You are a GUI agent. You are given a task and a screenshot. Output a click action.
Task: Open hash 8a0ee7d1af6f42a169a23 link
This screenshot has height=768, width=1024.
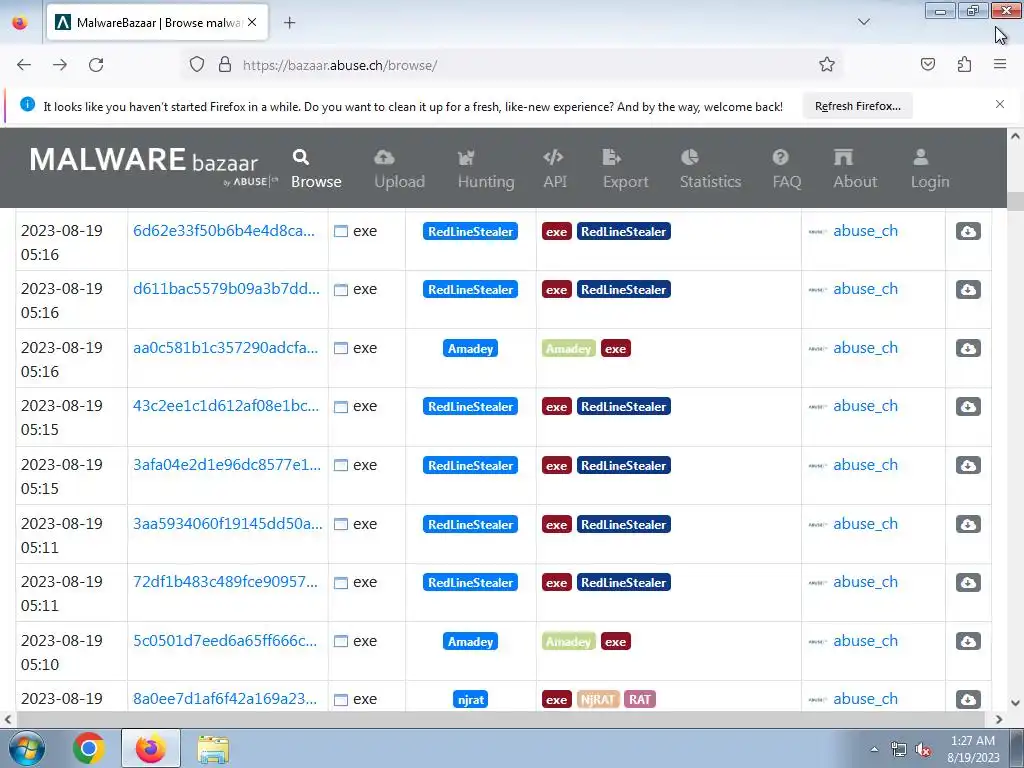(225, 698)
